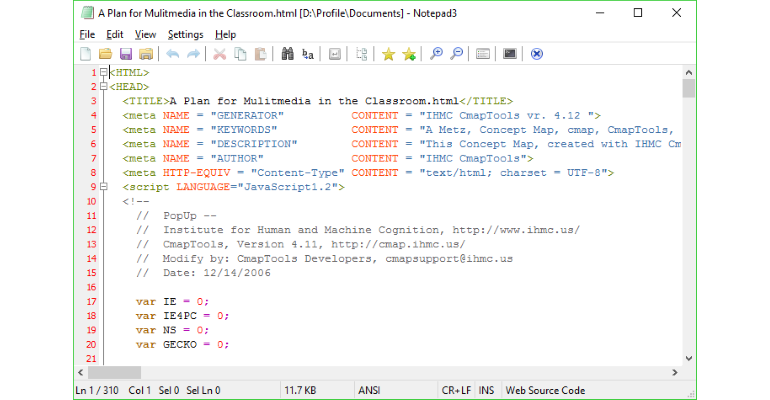Click the vertical scrollbar down arrow
Screen dimensions: 770x400
pyautogui.click(x=688, y=358)
